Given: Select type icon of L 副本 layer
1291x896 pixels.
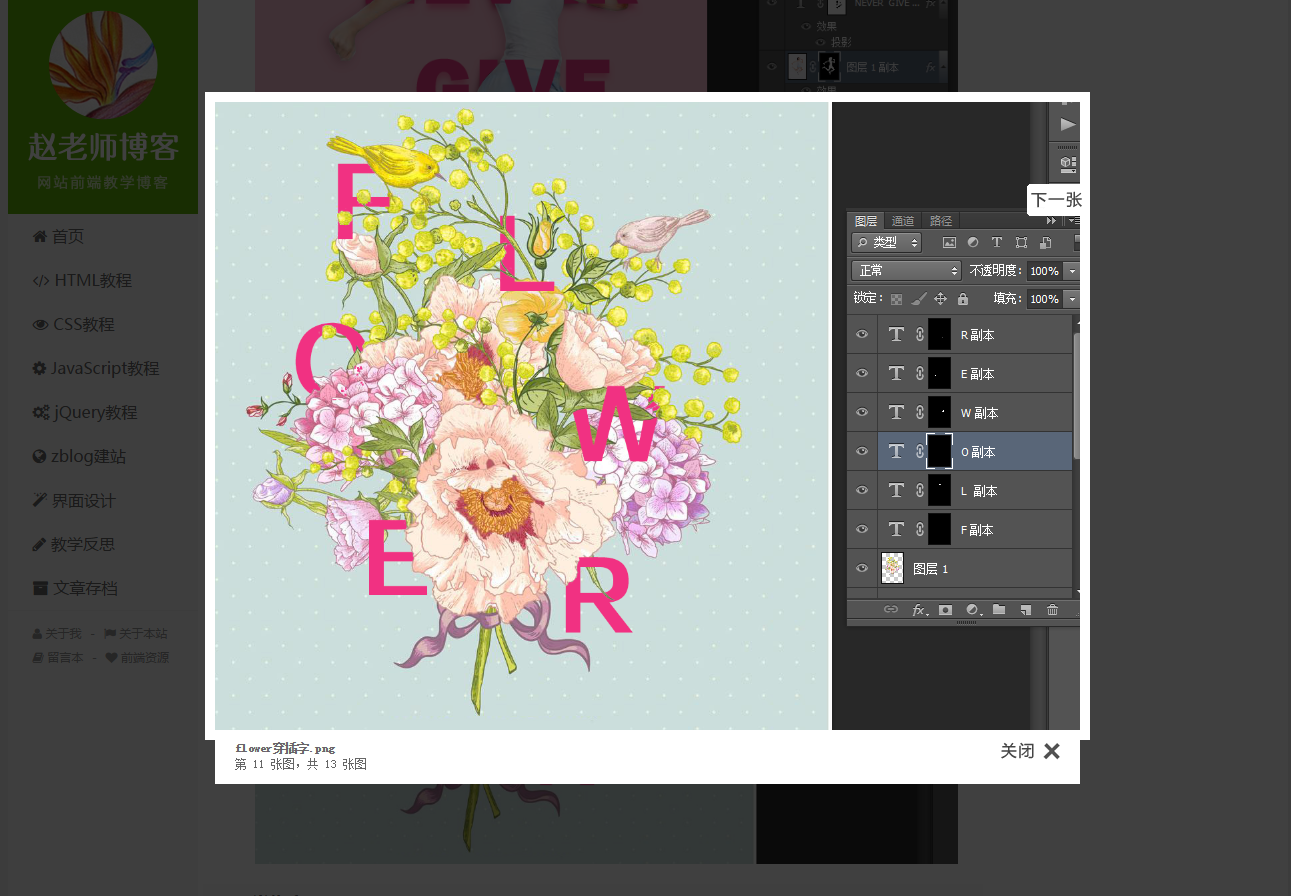Looking at the screenshot, I should pyautogui.click(x=896, y=491).
